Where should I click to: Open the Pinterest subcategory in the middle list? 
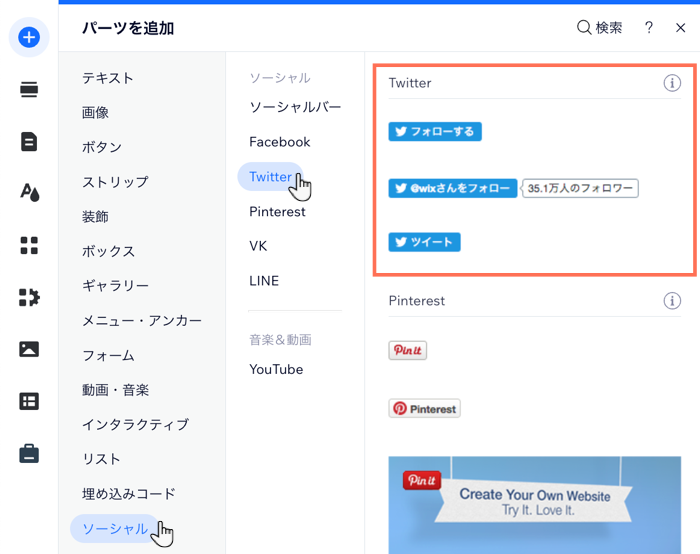[x=277, y=212]
